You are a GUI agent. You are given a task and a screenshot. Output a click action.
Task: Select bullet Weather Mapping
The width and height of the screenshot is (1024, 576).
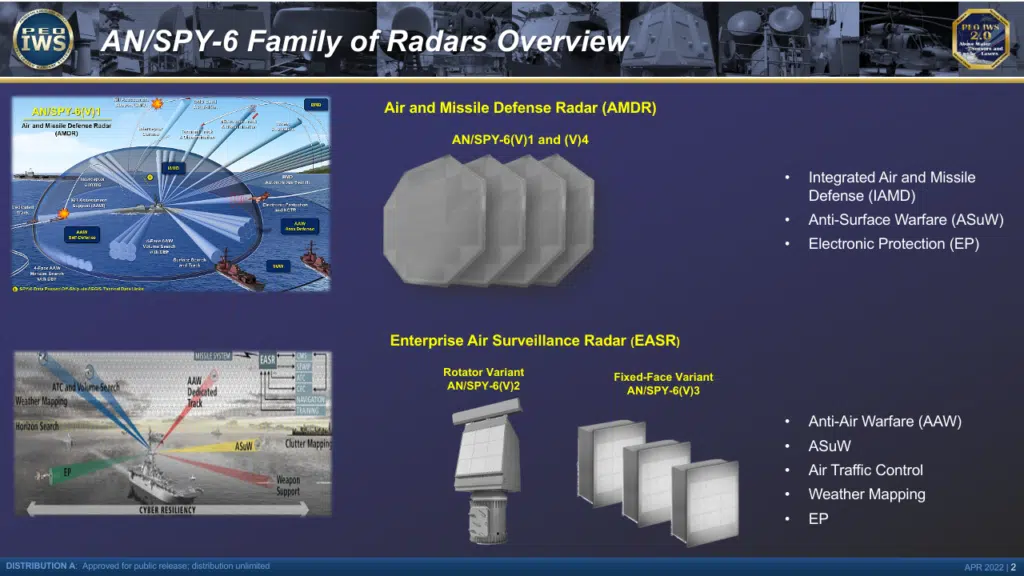pos(866,494)
